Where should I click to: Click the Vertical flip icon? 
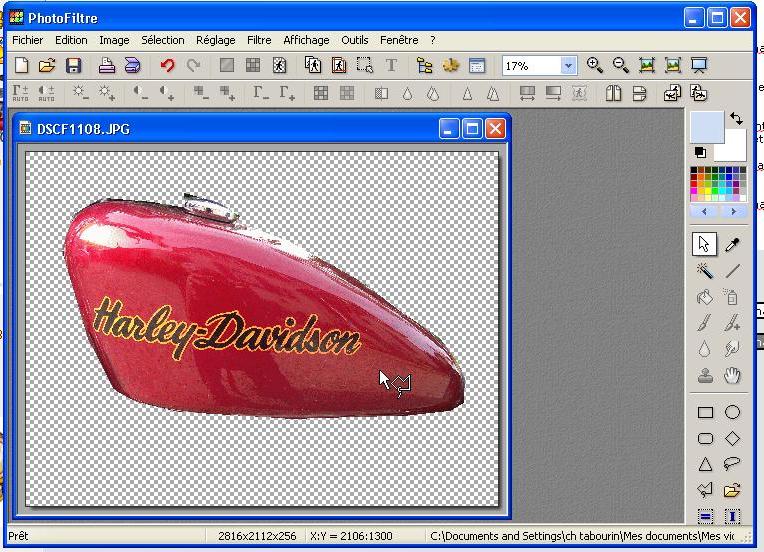click(639, 93)
